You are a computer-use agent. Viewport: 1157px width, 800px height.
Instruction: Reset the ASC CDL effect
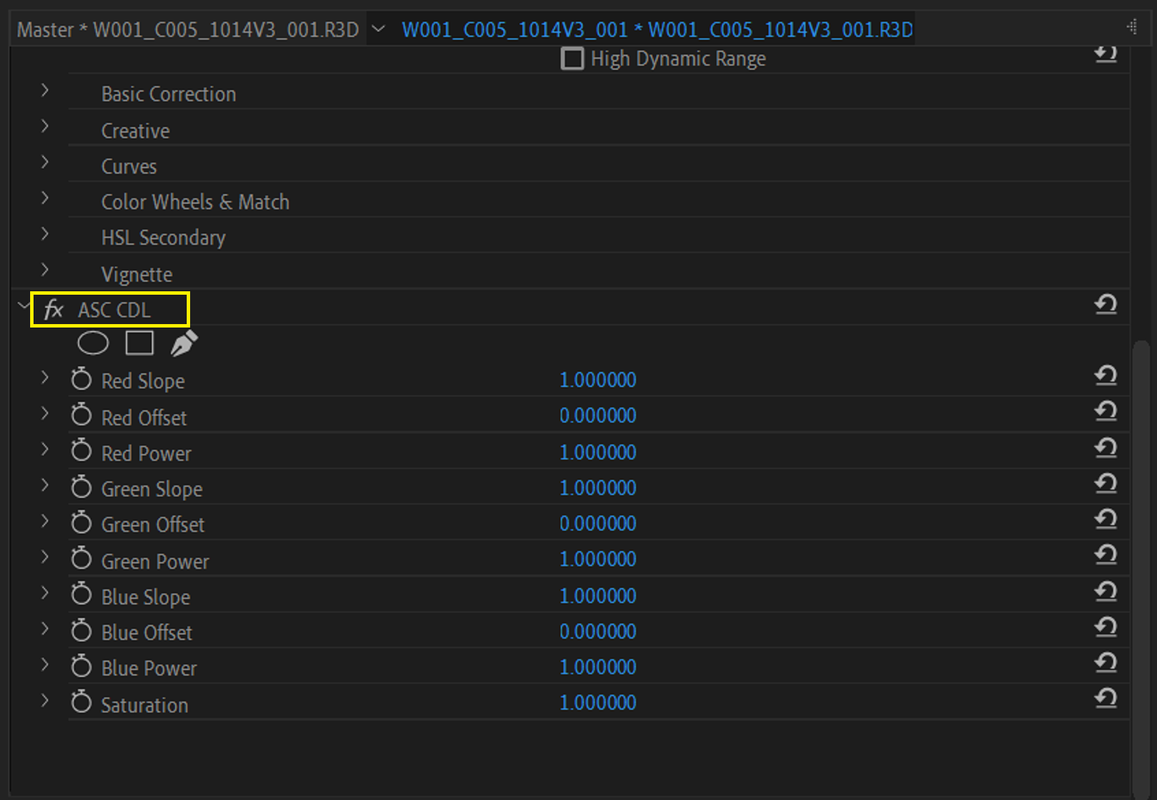click(x=1105, y=304)
